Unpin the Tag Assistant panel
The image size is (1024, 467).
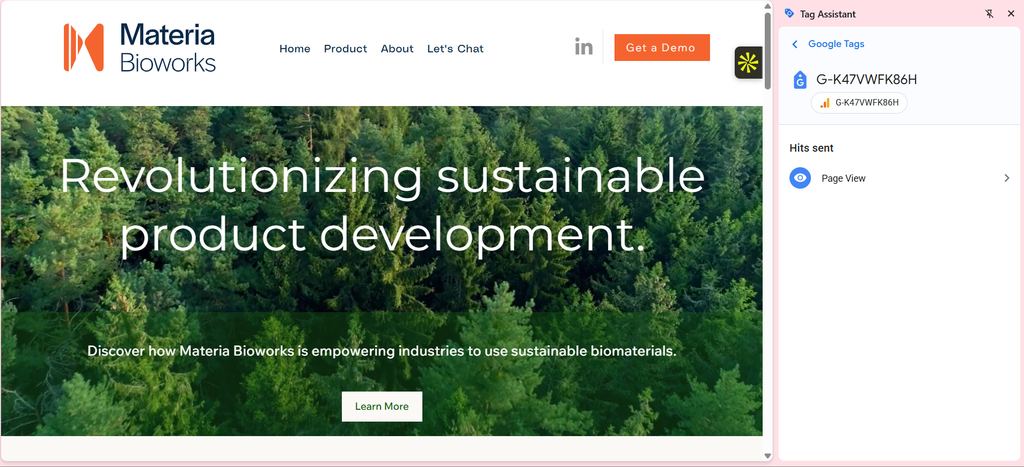989,14
